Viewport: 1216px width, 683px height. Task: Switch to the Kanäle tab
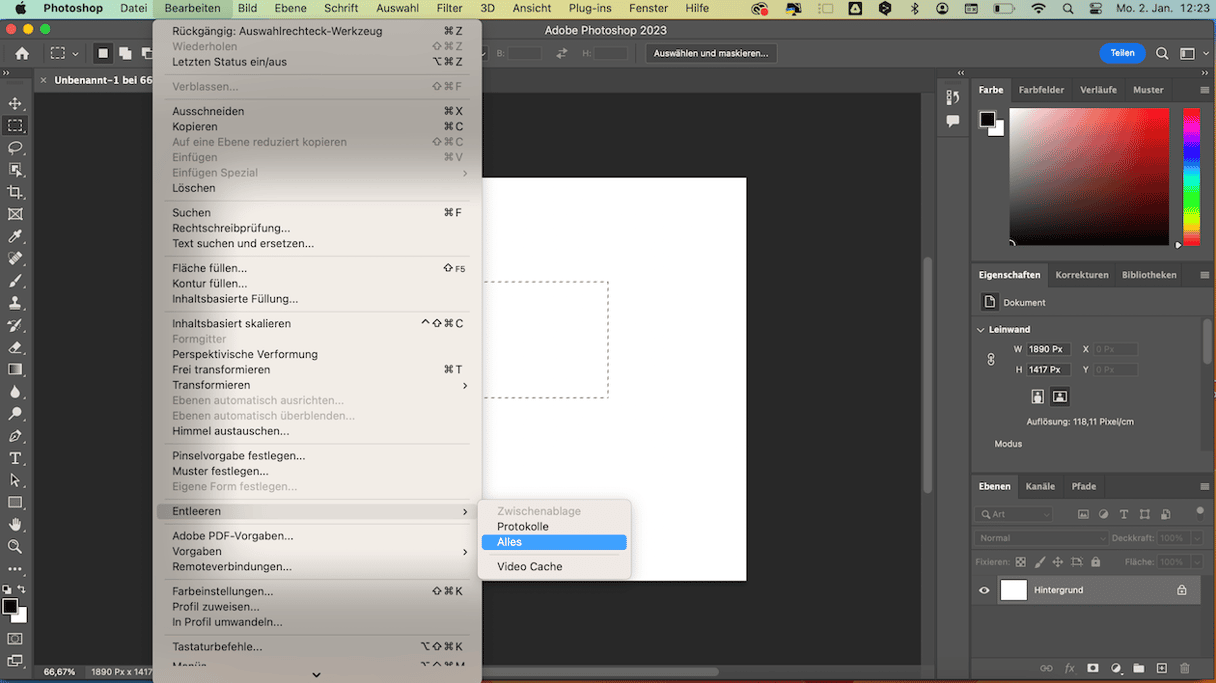[x=1040, y=487]
